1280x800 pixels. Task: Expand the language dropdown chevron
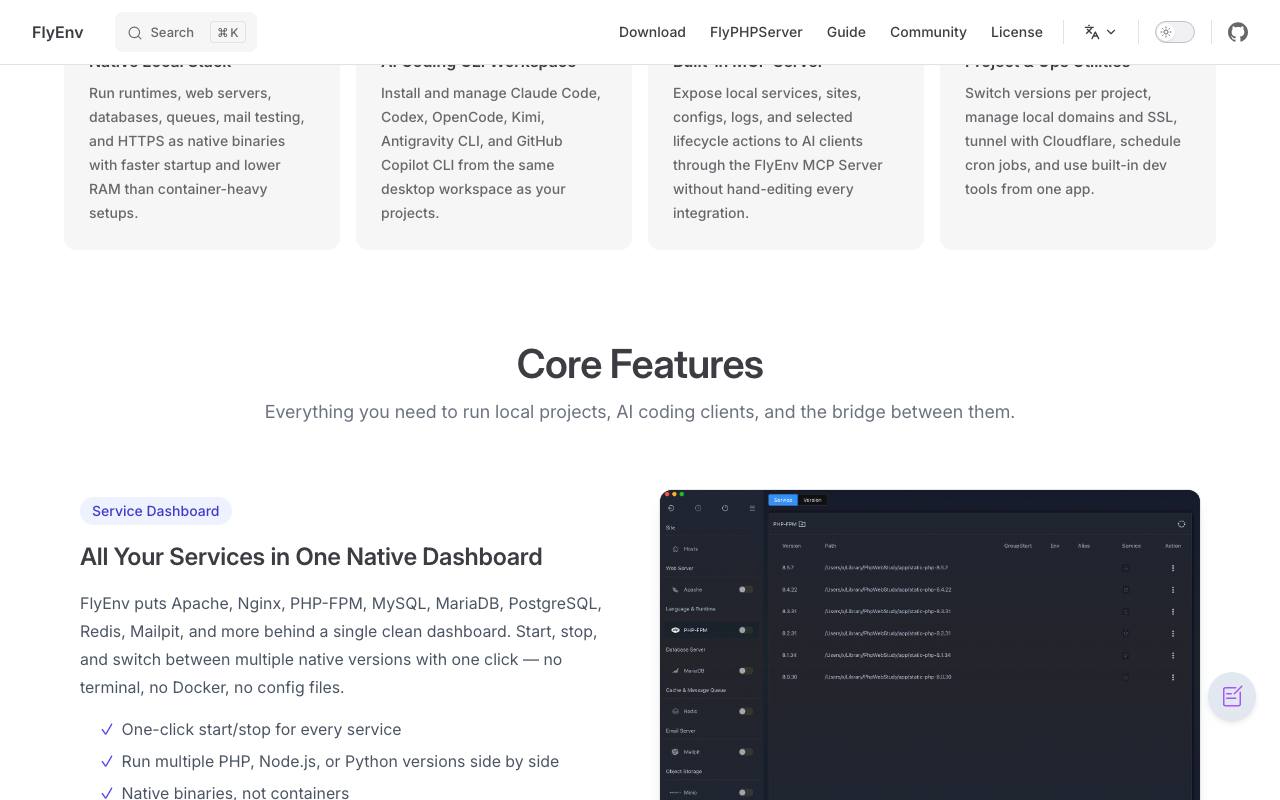click(1111, 32)
